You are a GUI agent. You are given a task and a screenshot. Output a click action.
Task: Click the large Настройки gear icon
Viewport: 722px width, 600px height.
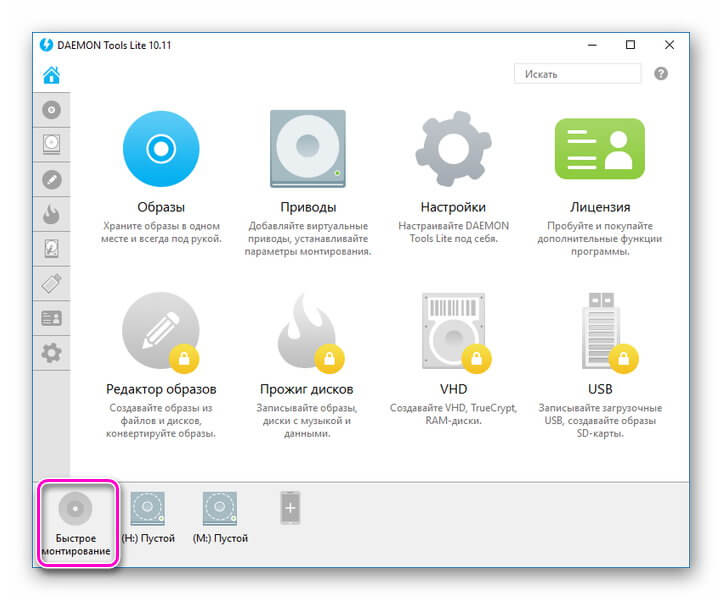coord(454,149)
